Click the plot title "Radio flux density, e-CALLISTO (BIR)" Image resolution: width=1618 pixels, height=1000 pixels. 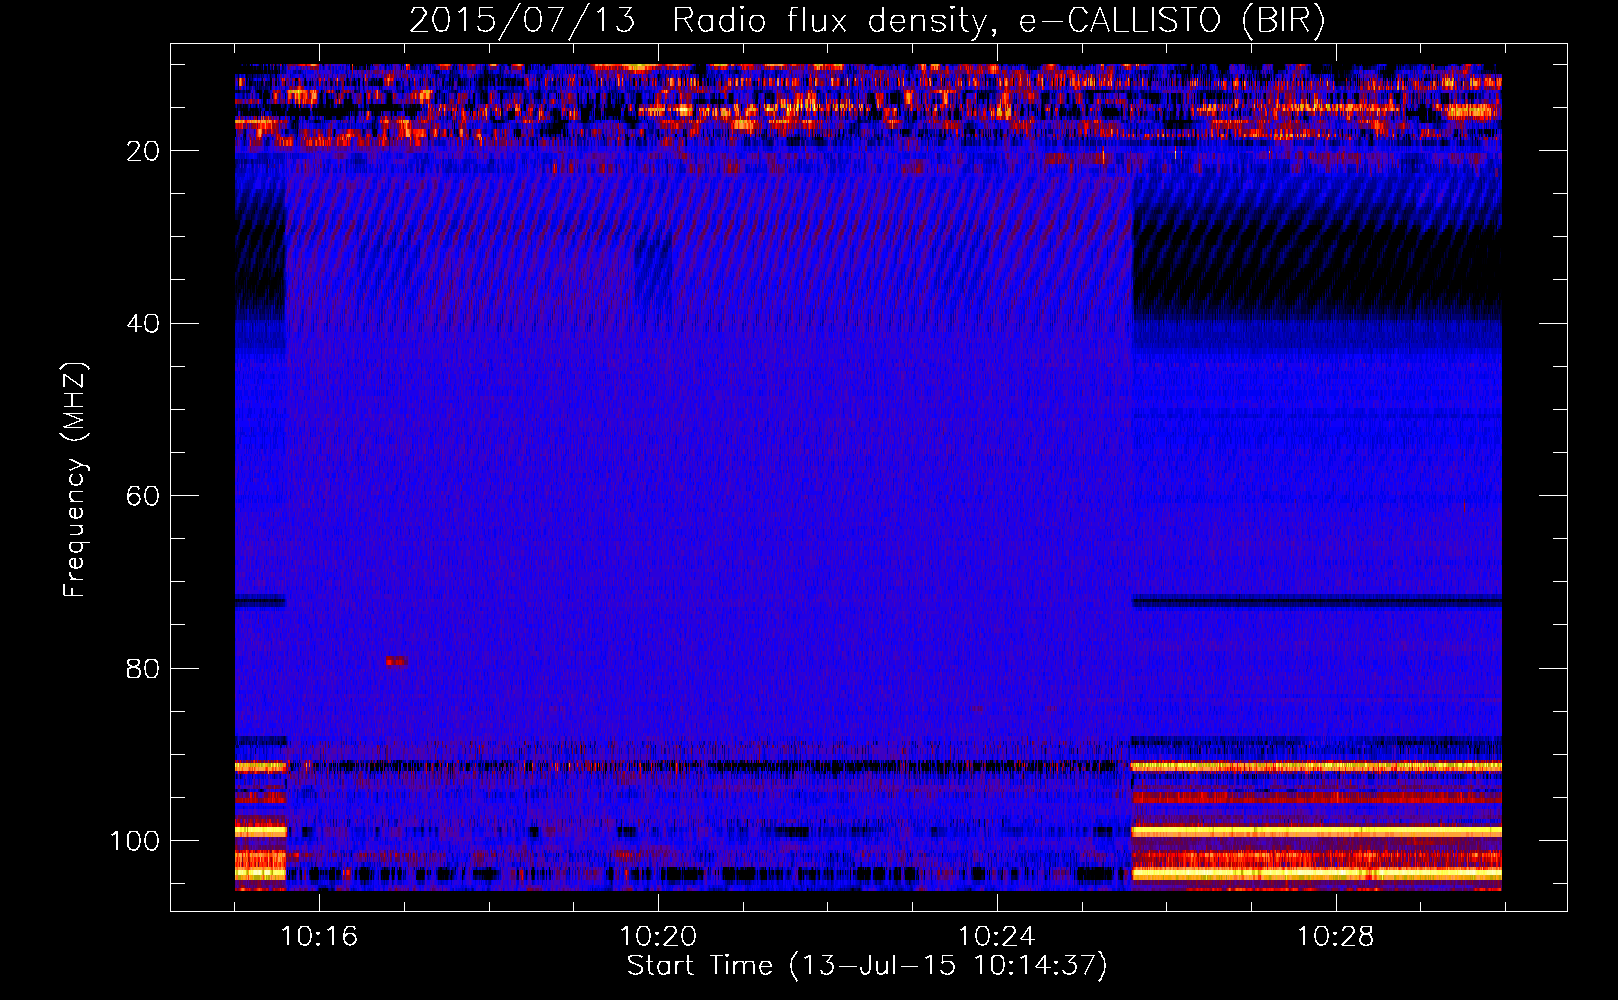999,20
